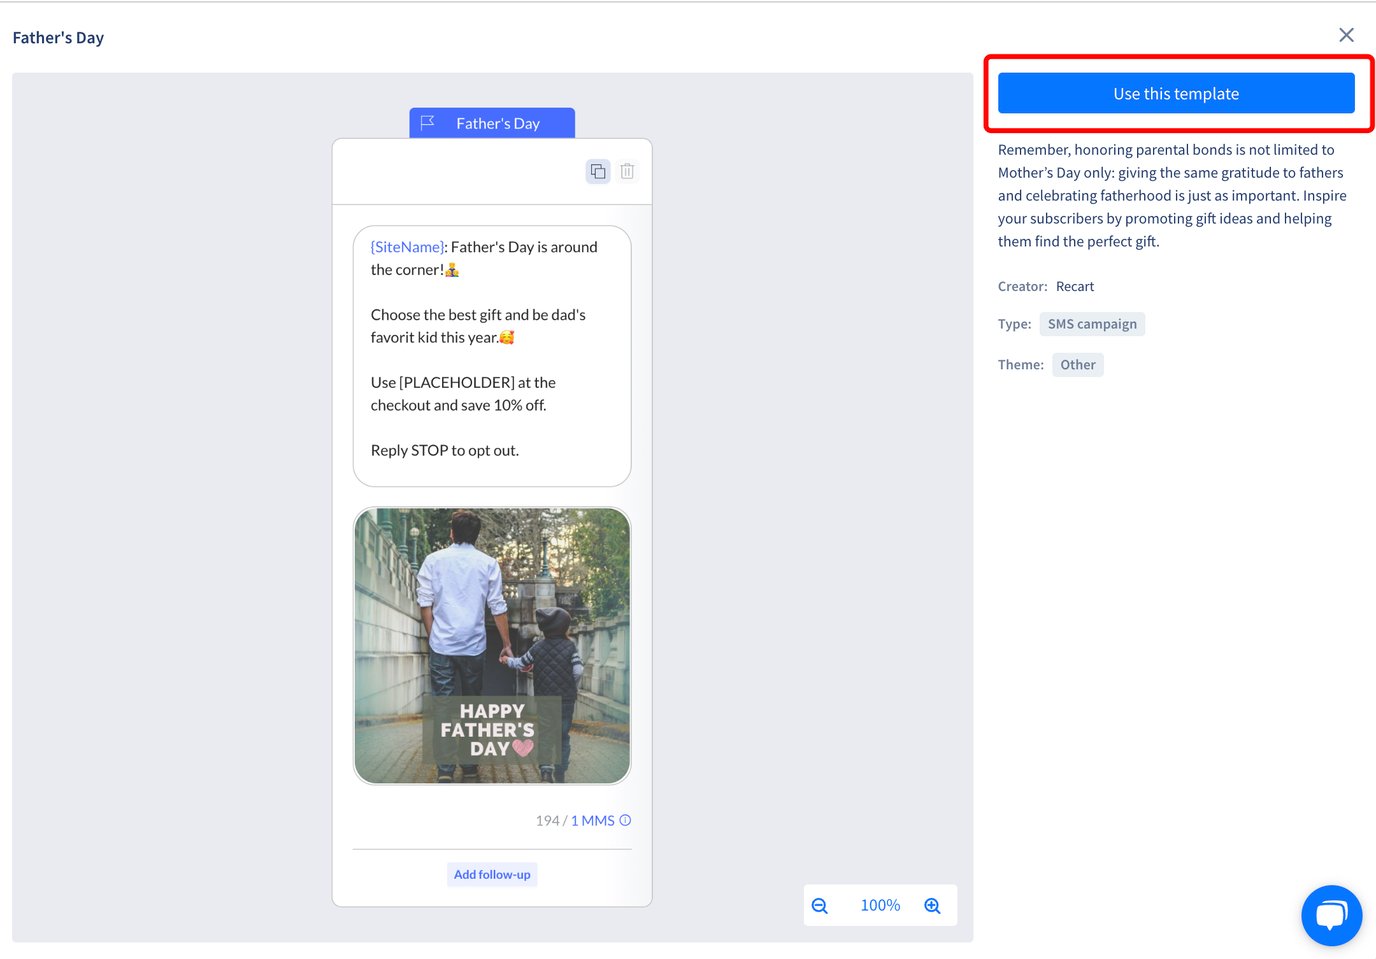1376x959 pixels.
Task: Close the Father's Day template preview
Action: click(1346, 34)
